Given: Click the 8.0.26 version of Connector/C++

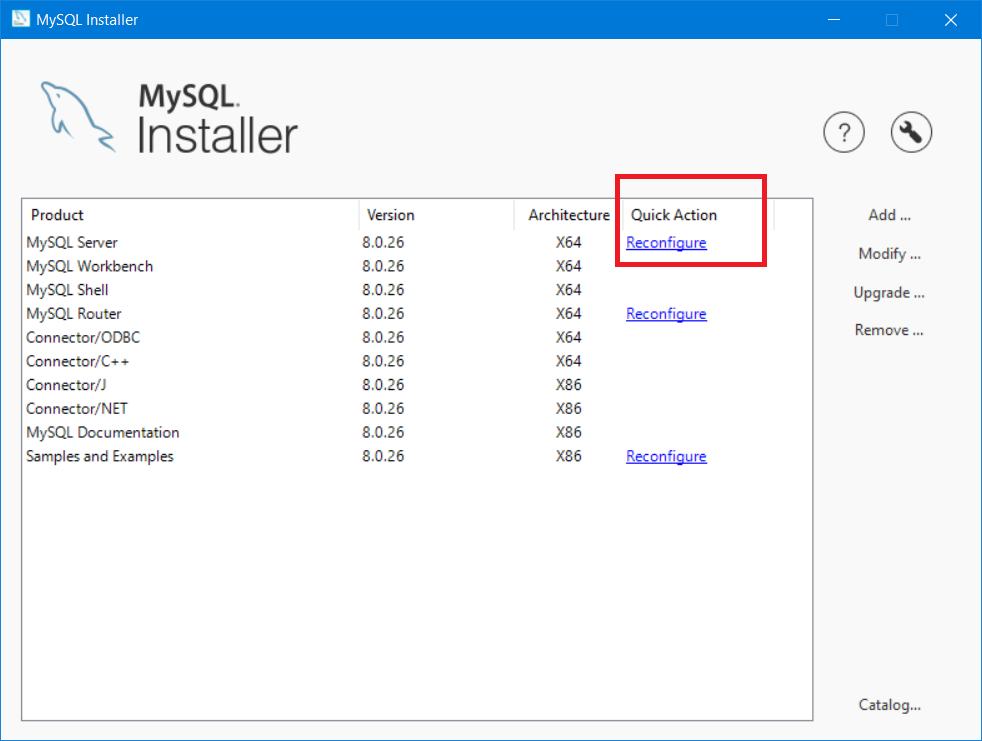Looking at the screenshot, I should pos(383,361).
